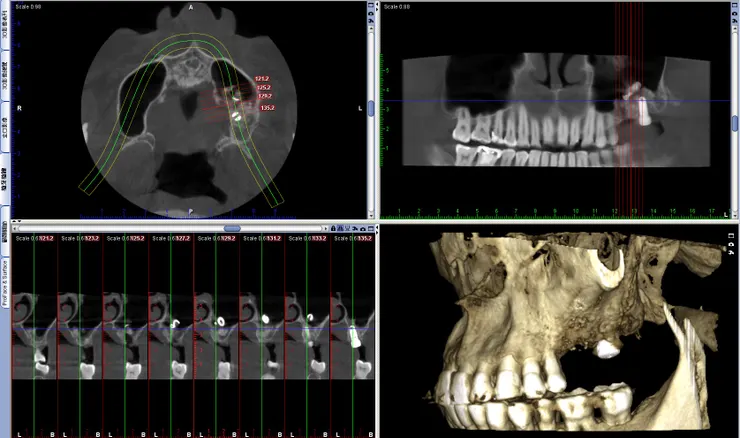
Task: Click the camera capture icon above slice panel
Action: tap(363, 229)
